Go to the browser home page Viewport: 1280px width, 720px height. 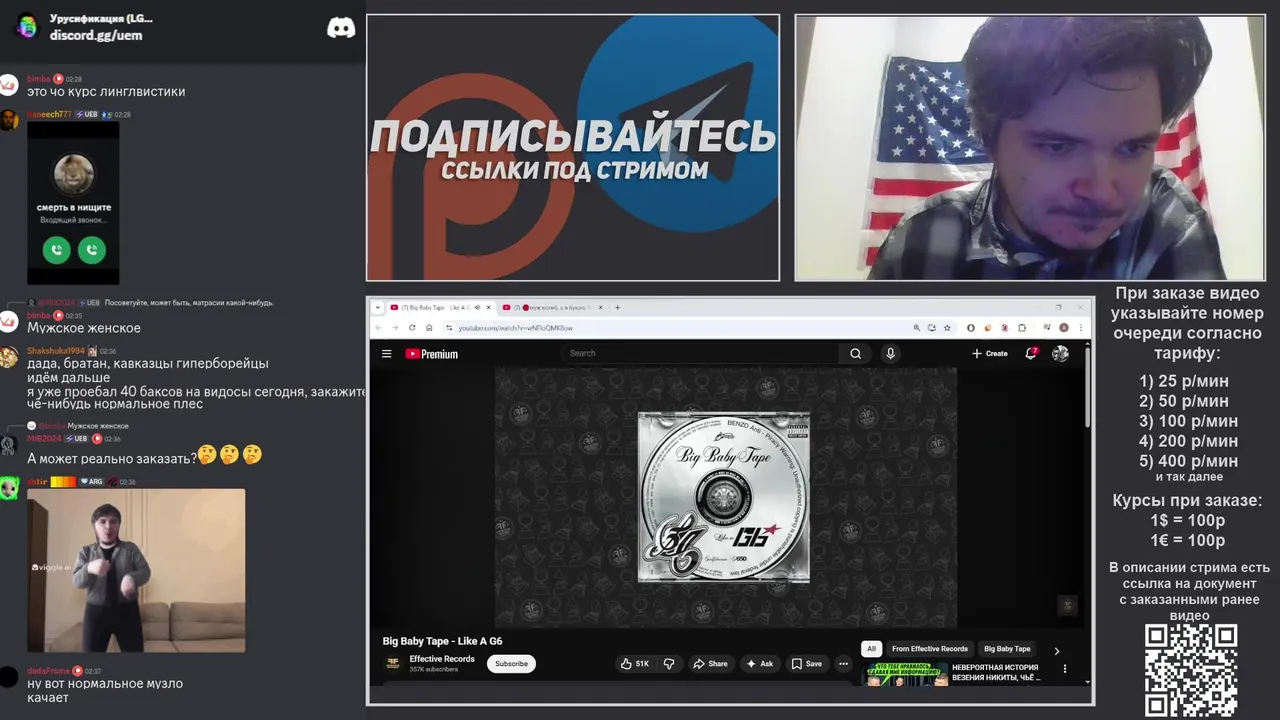coord(428,327)
